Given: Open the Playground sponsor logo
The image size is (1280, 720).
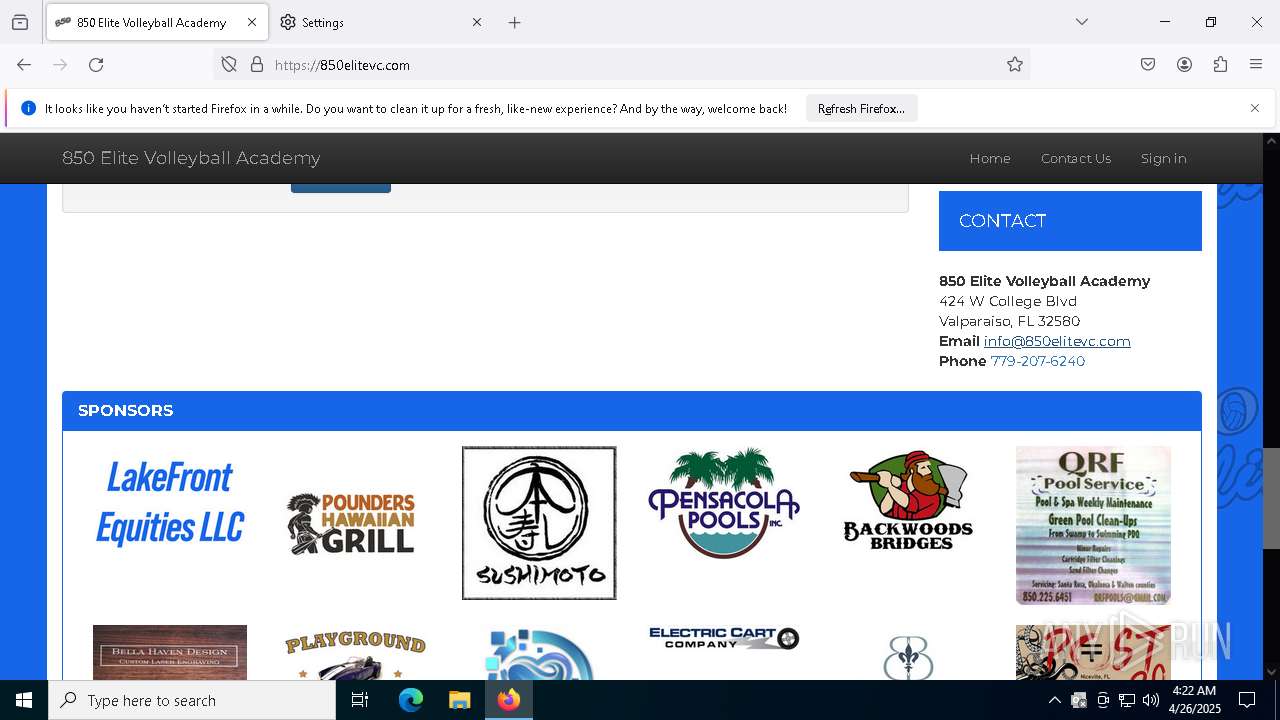Looking at the screenshot, I should [x=355, y=655].
